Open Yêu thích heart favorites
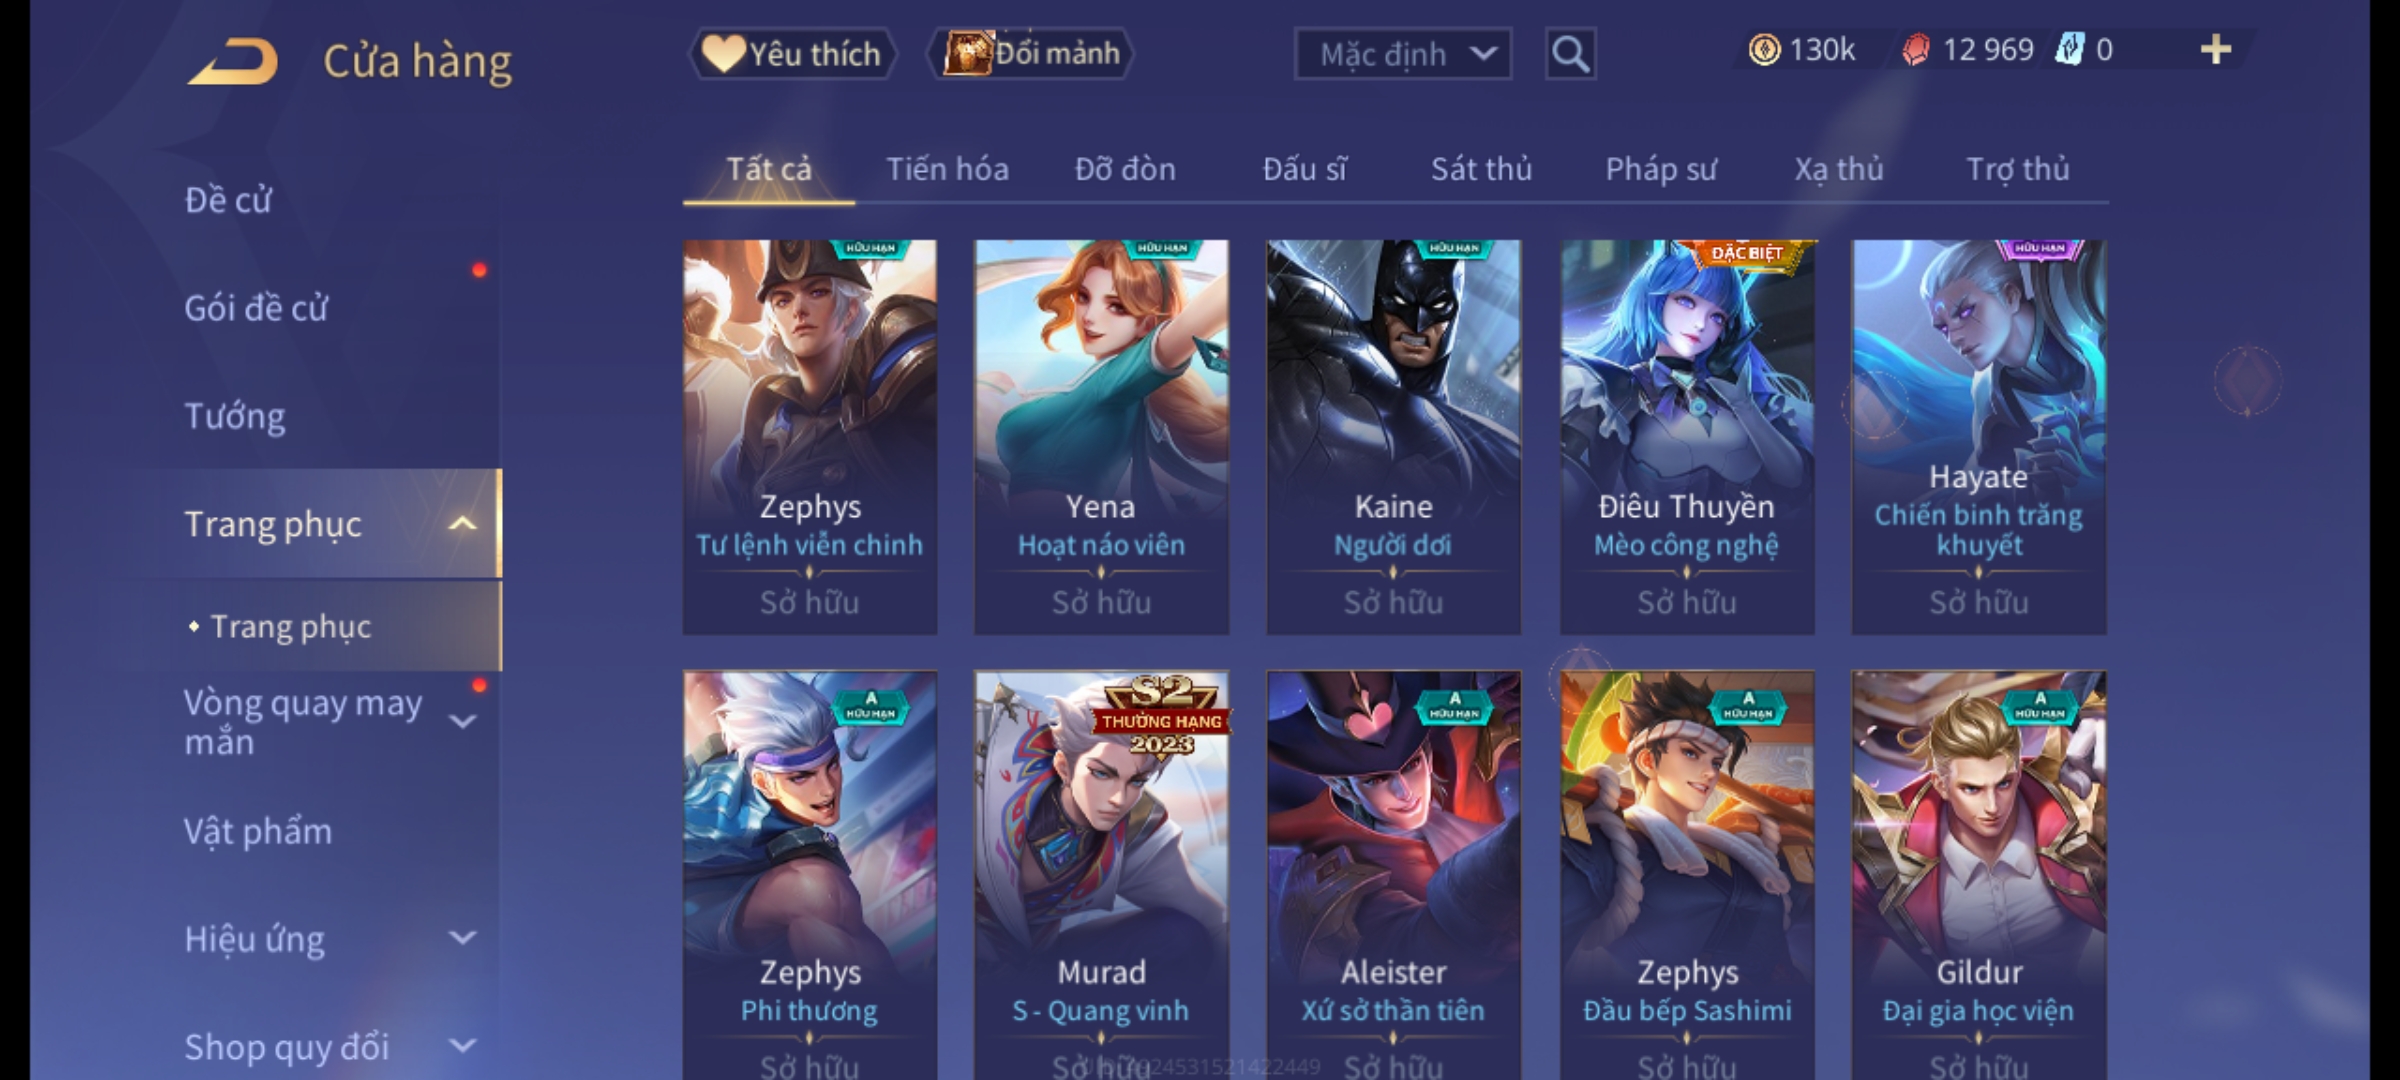 tap(792, 53)
